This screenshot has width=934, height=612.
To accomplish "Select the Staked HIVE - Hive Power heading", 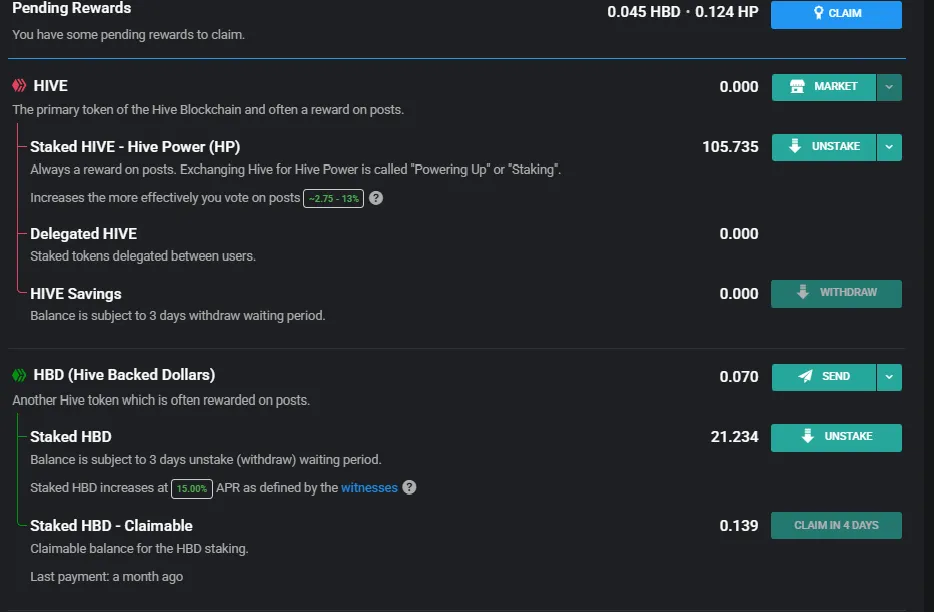I will click(x=135, y=146).
